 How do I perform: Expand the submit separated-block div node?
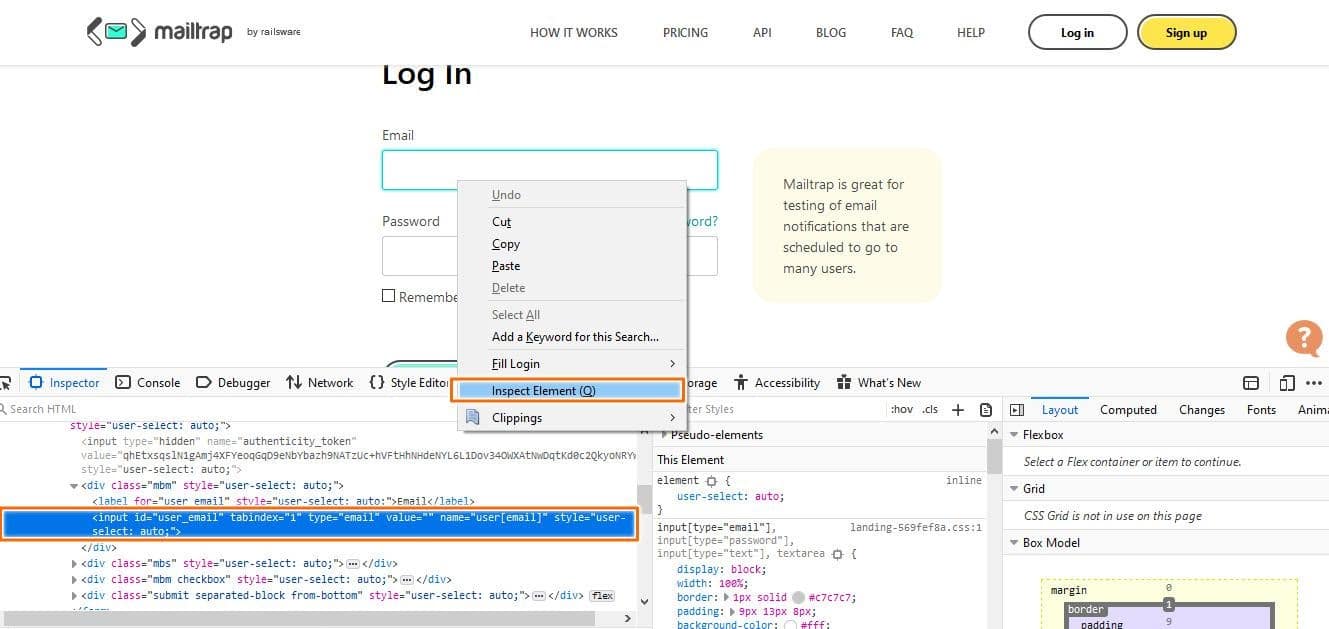[75, 595]
